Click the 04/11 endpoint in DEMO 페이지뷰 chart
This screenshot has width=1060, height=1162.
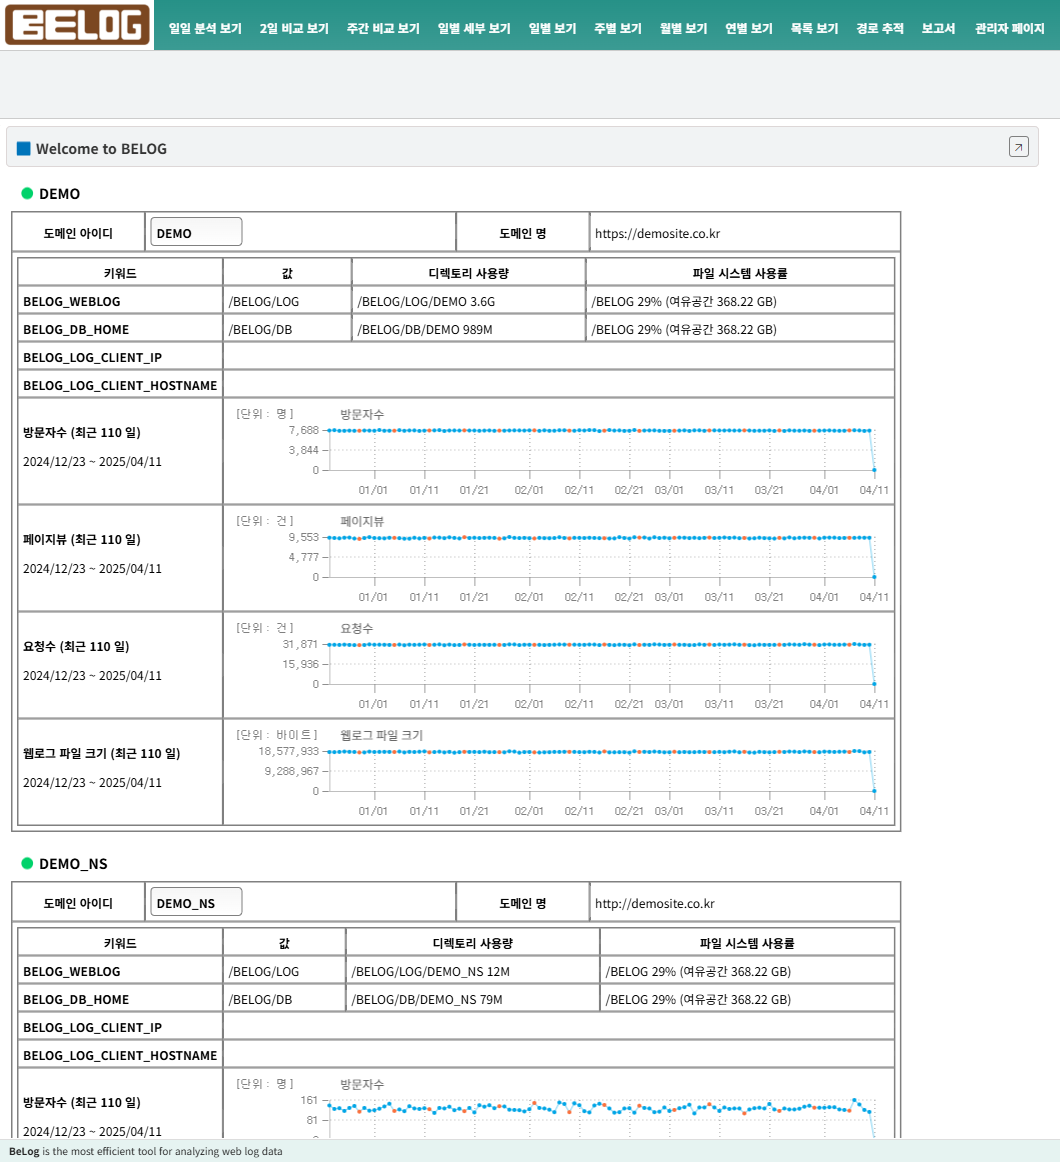coord(875,577)
